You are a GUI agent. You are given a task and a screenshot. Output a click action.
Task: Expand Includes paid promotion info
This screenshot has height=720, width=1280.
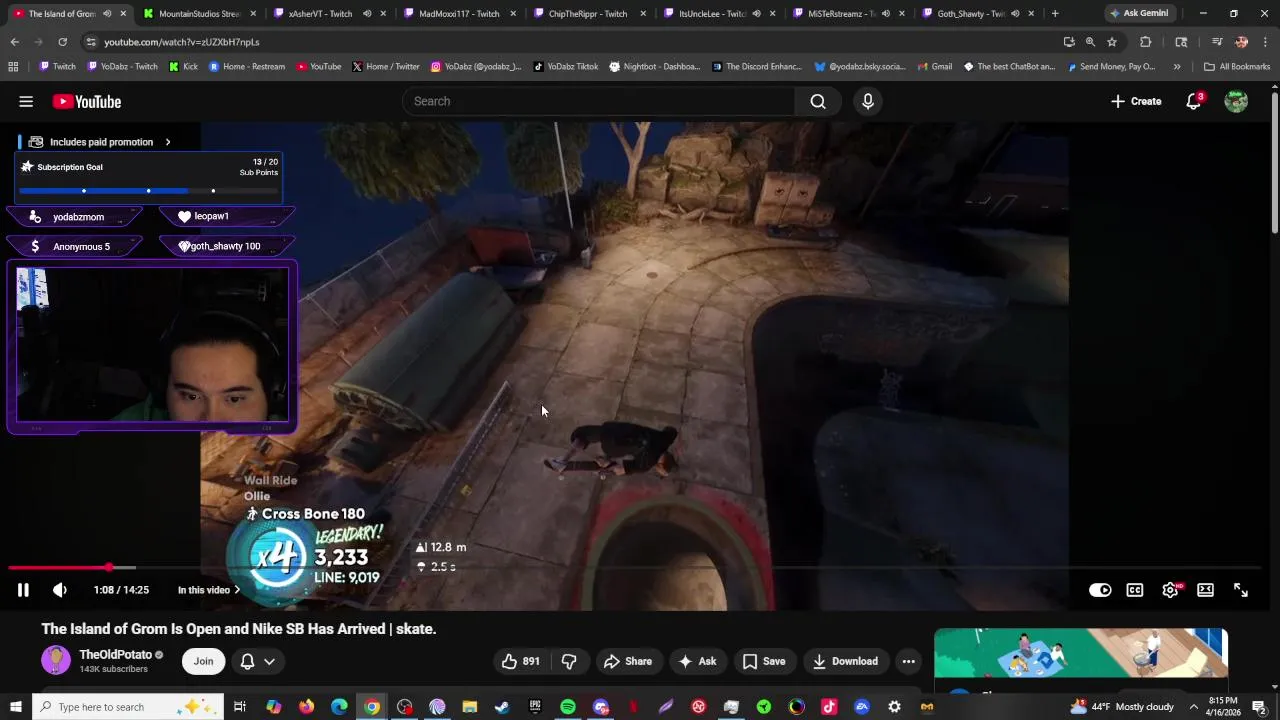click(168, 142)
